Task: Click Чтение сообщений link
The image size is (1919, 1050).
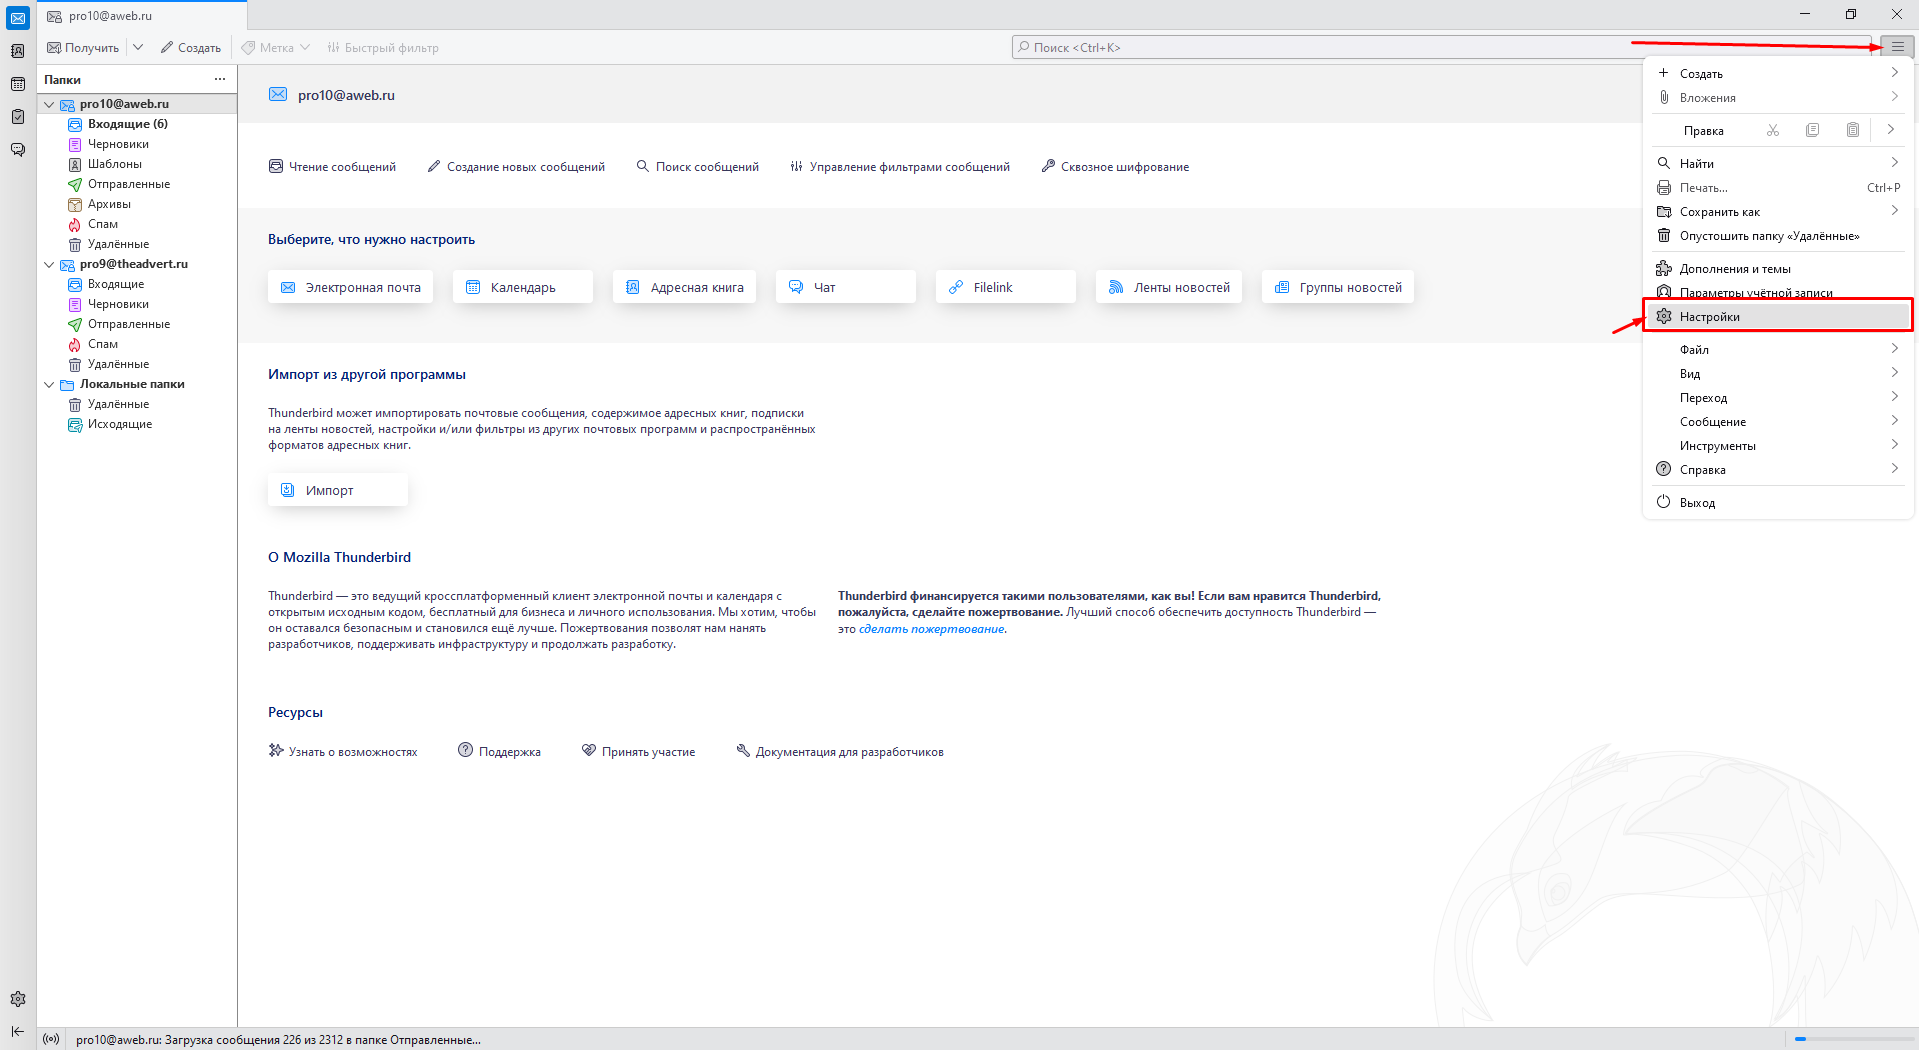Action: 332,167
